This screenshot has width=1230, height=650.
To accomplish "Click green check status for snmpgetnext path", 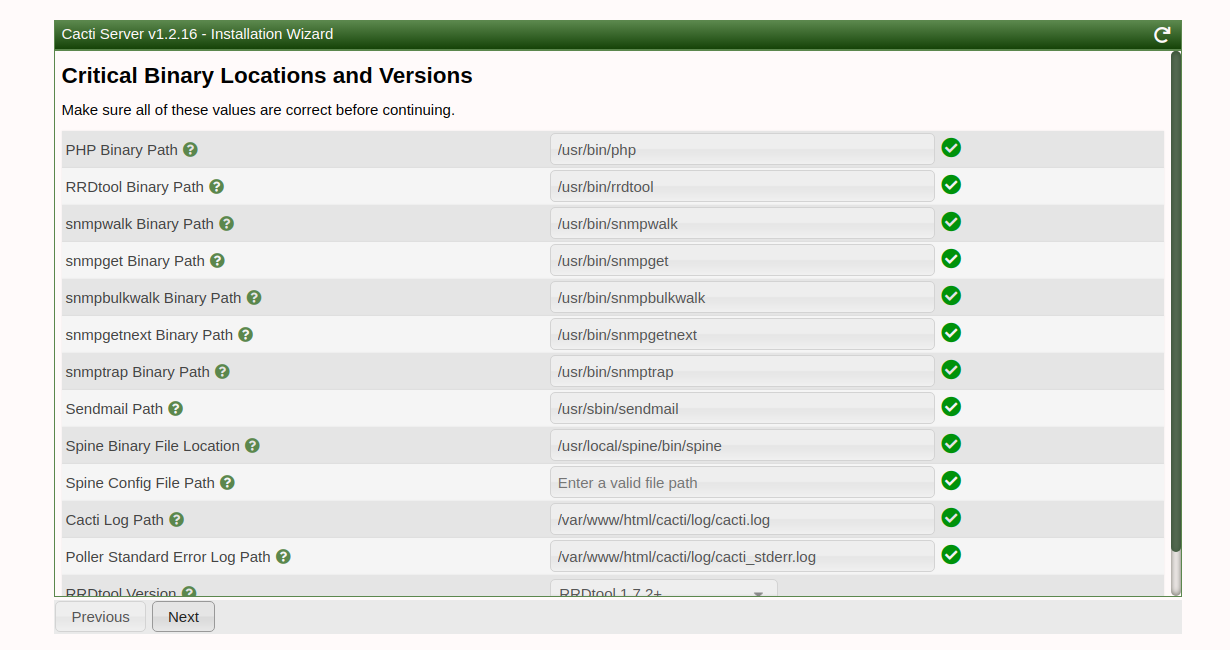I will 951,333.
